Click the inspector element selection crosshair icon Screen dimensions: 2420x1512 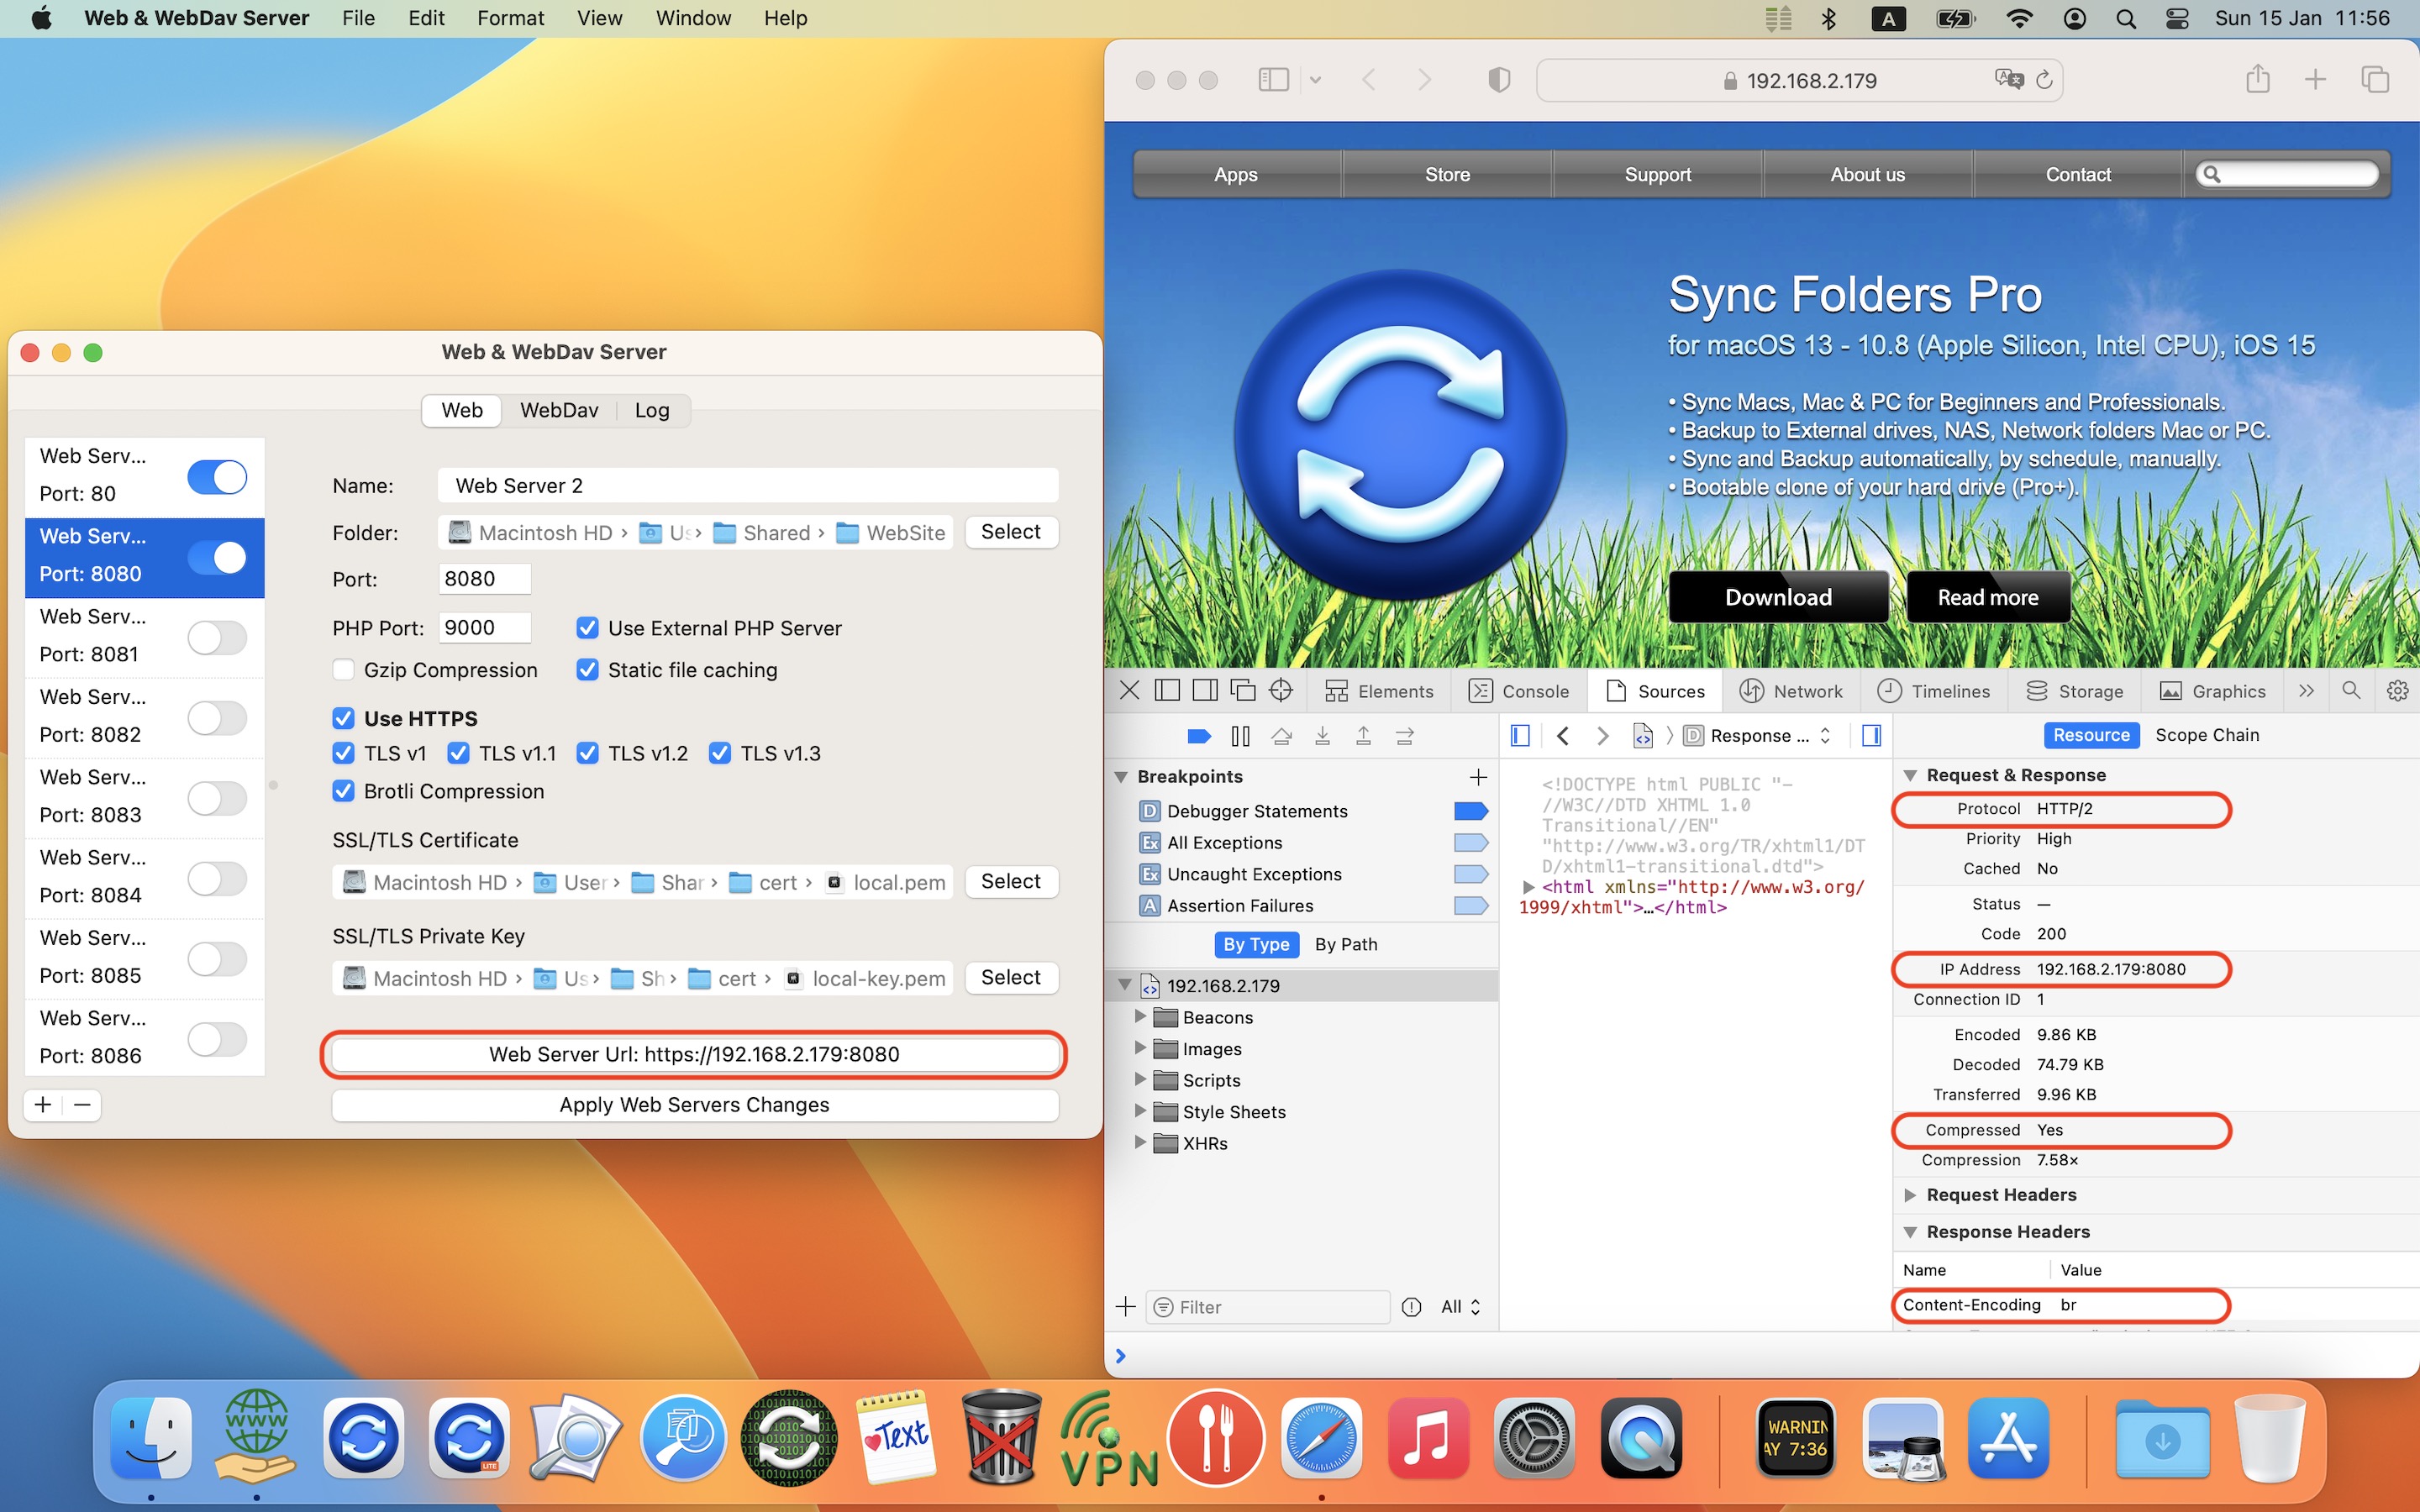tap(1281, 691)
